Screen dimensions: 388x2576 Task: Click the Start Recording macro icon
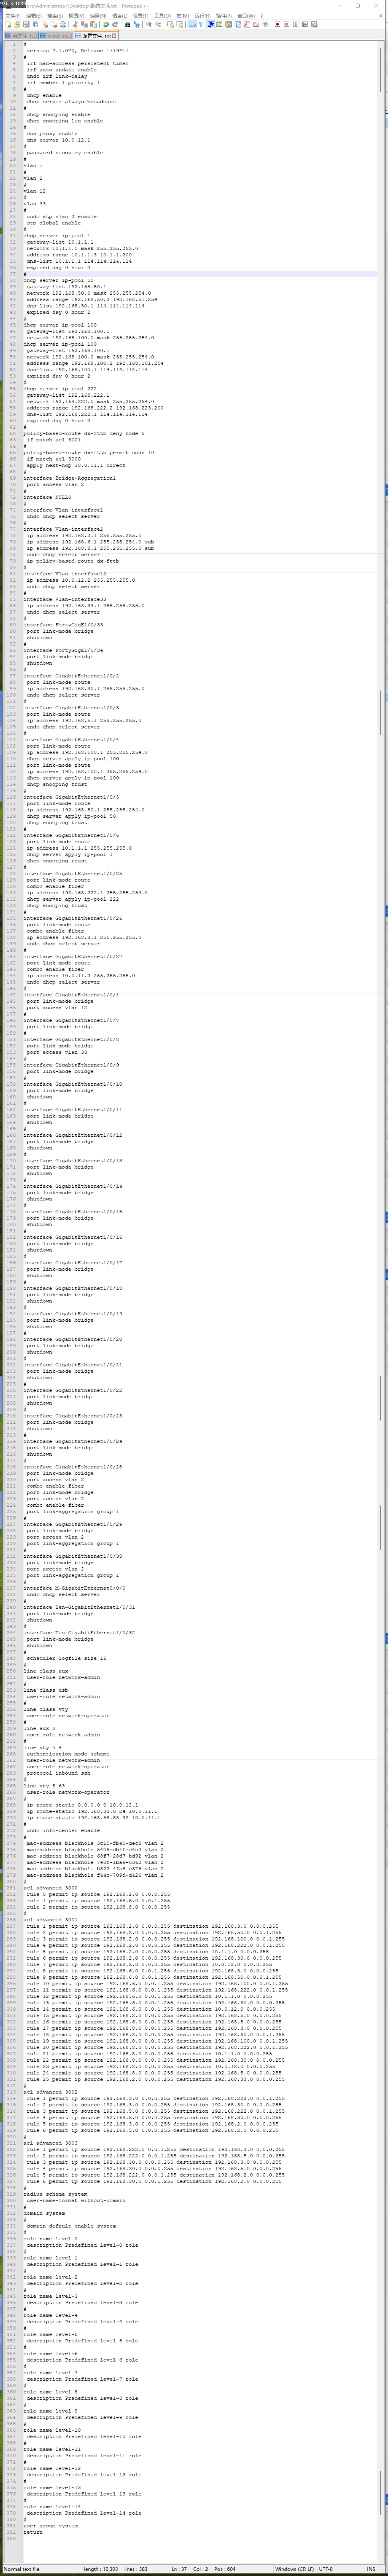pyautogui.click(x=277, y=24)
